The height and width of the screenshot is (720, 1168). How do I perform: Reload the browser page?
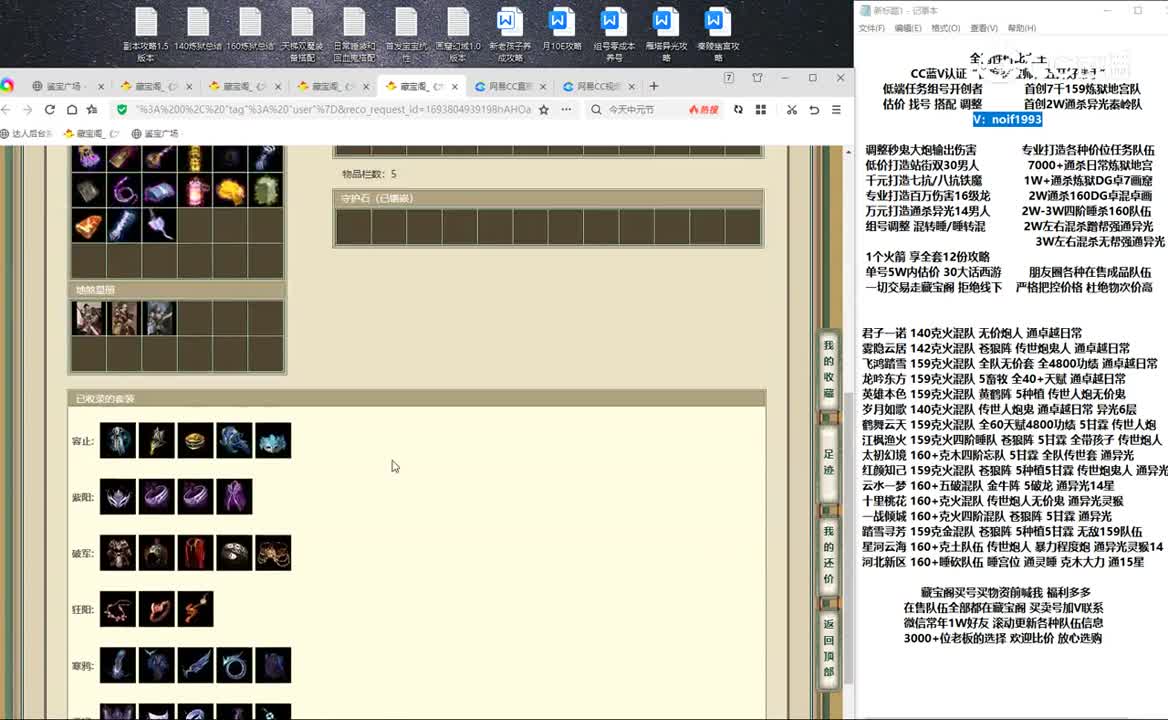tap(50, 109)
